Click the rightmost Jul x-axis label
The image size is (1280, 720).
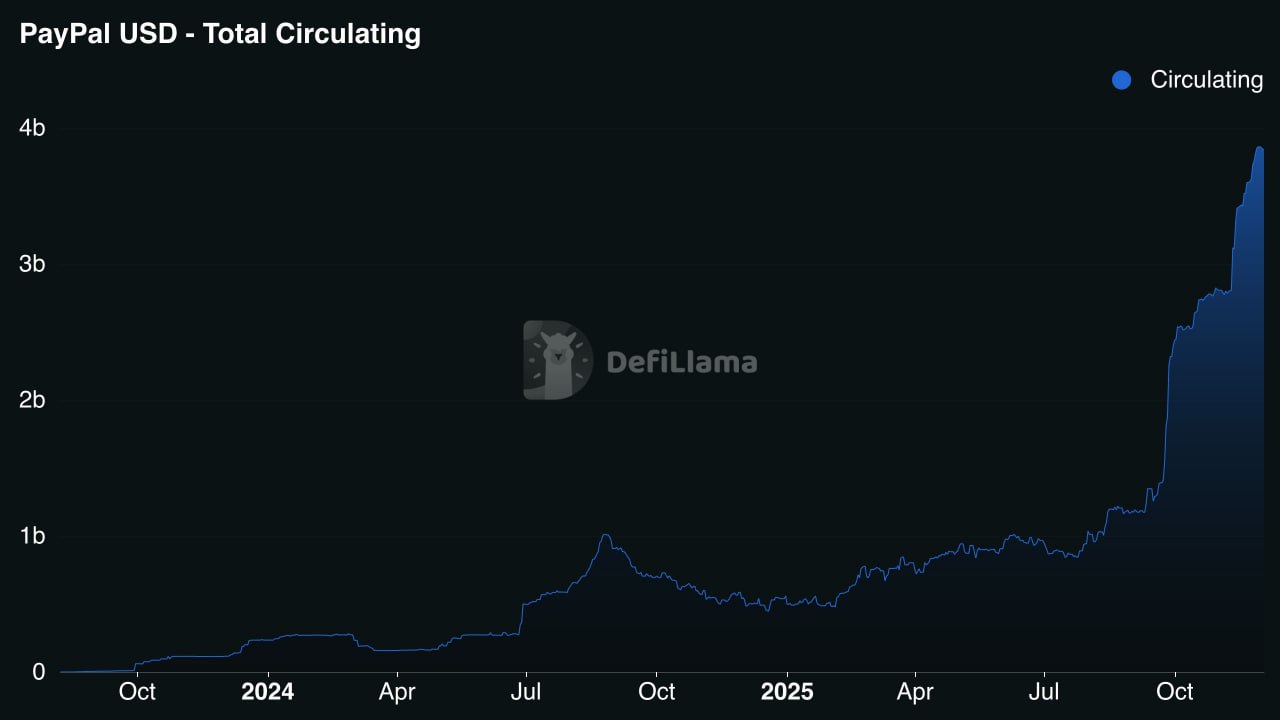pyautogui.click(x=1044, y=692)
